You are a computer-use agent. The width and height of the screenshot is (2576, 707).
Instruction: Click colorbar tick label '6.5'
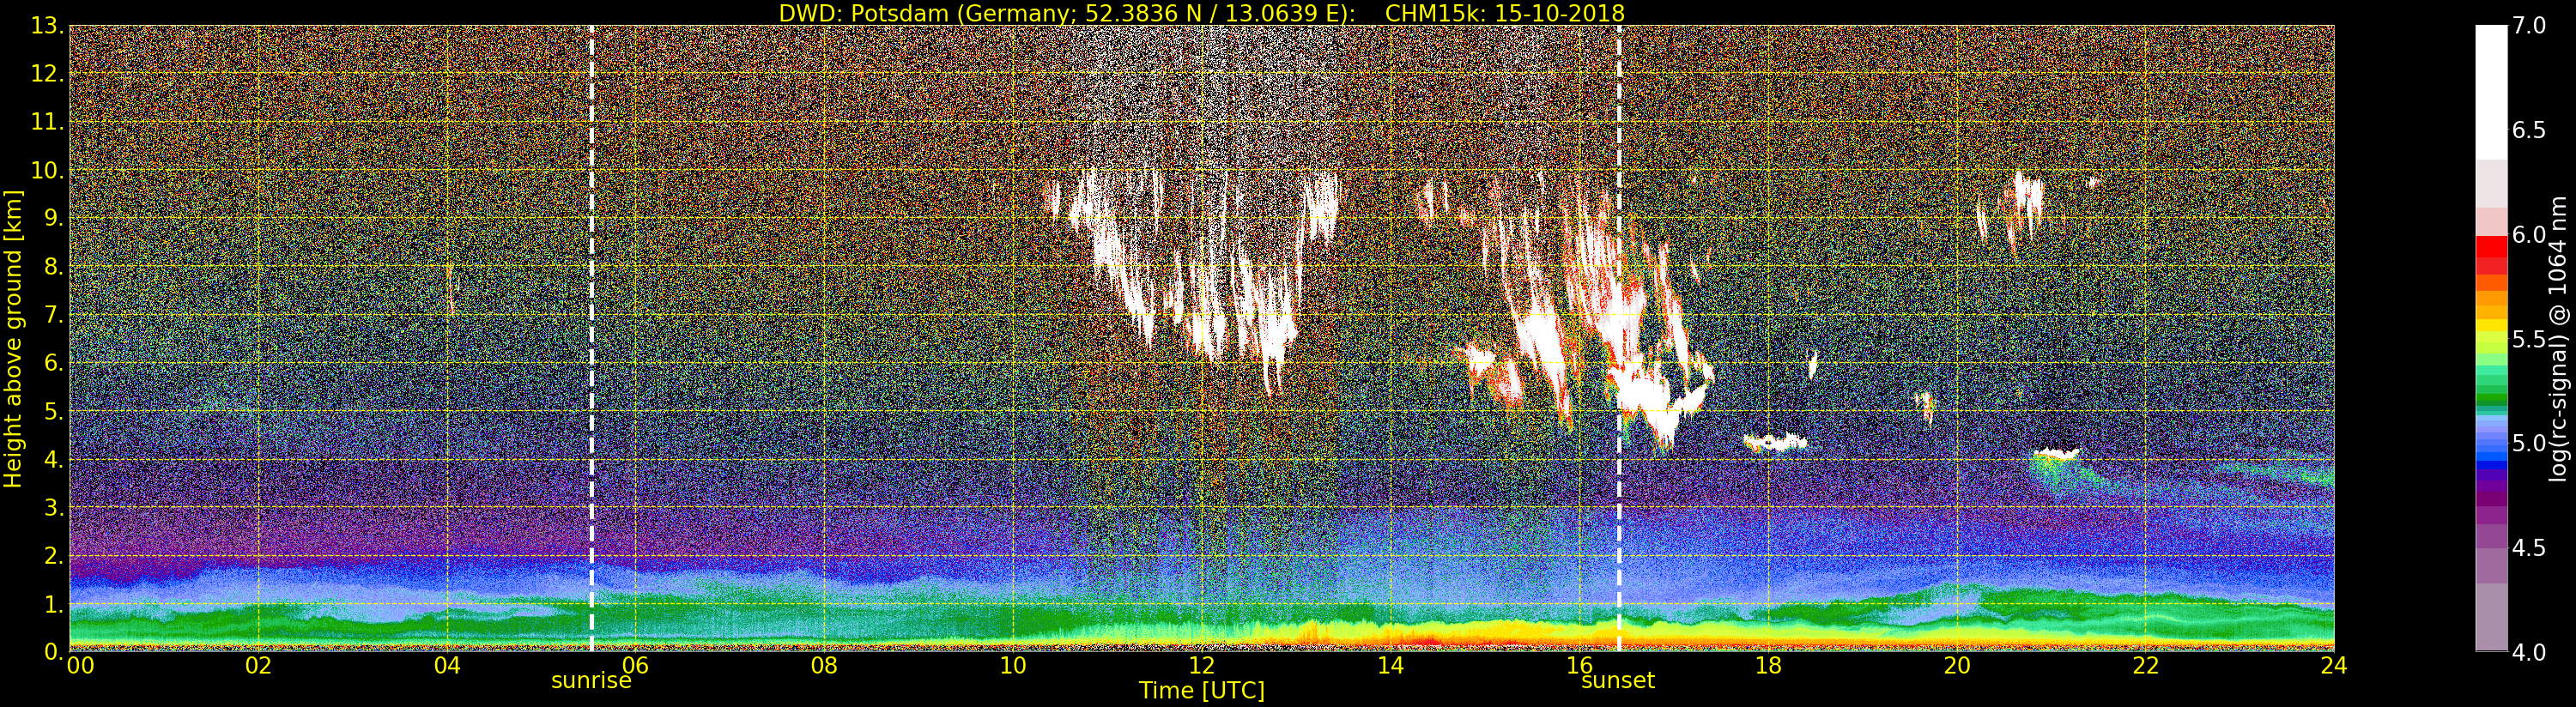tap(2529, 130)
